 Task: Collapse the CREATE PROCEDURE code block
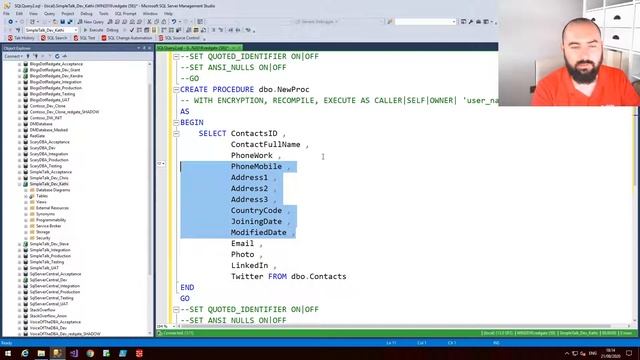pyautogui.click(x=176, y=90)
